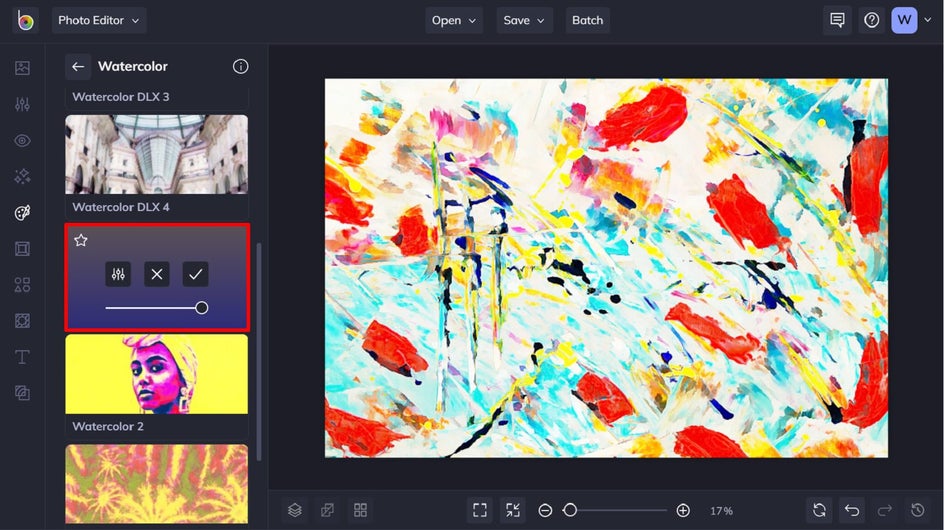This screenshot has height=530, width=944.
Task: Undo the last action
Action: click(852, 511)
